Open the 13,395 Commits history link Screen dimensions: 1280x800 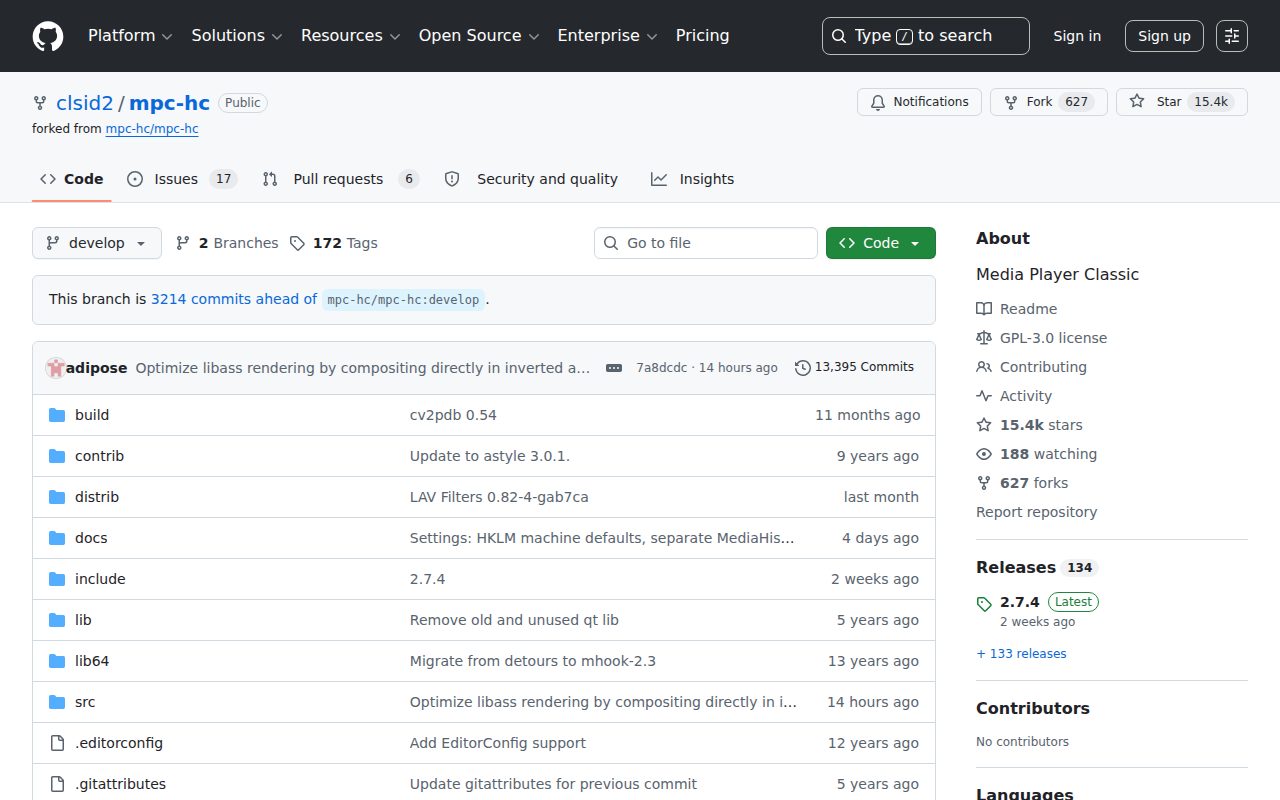tap(854, 367)
